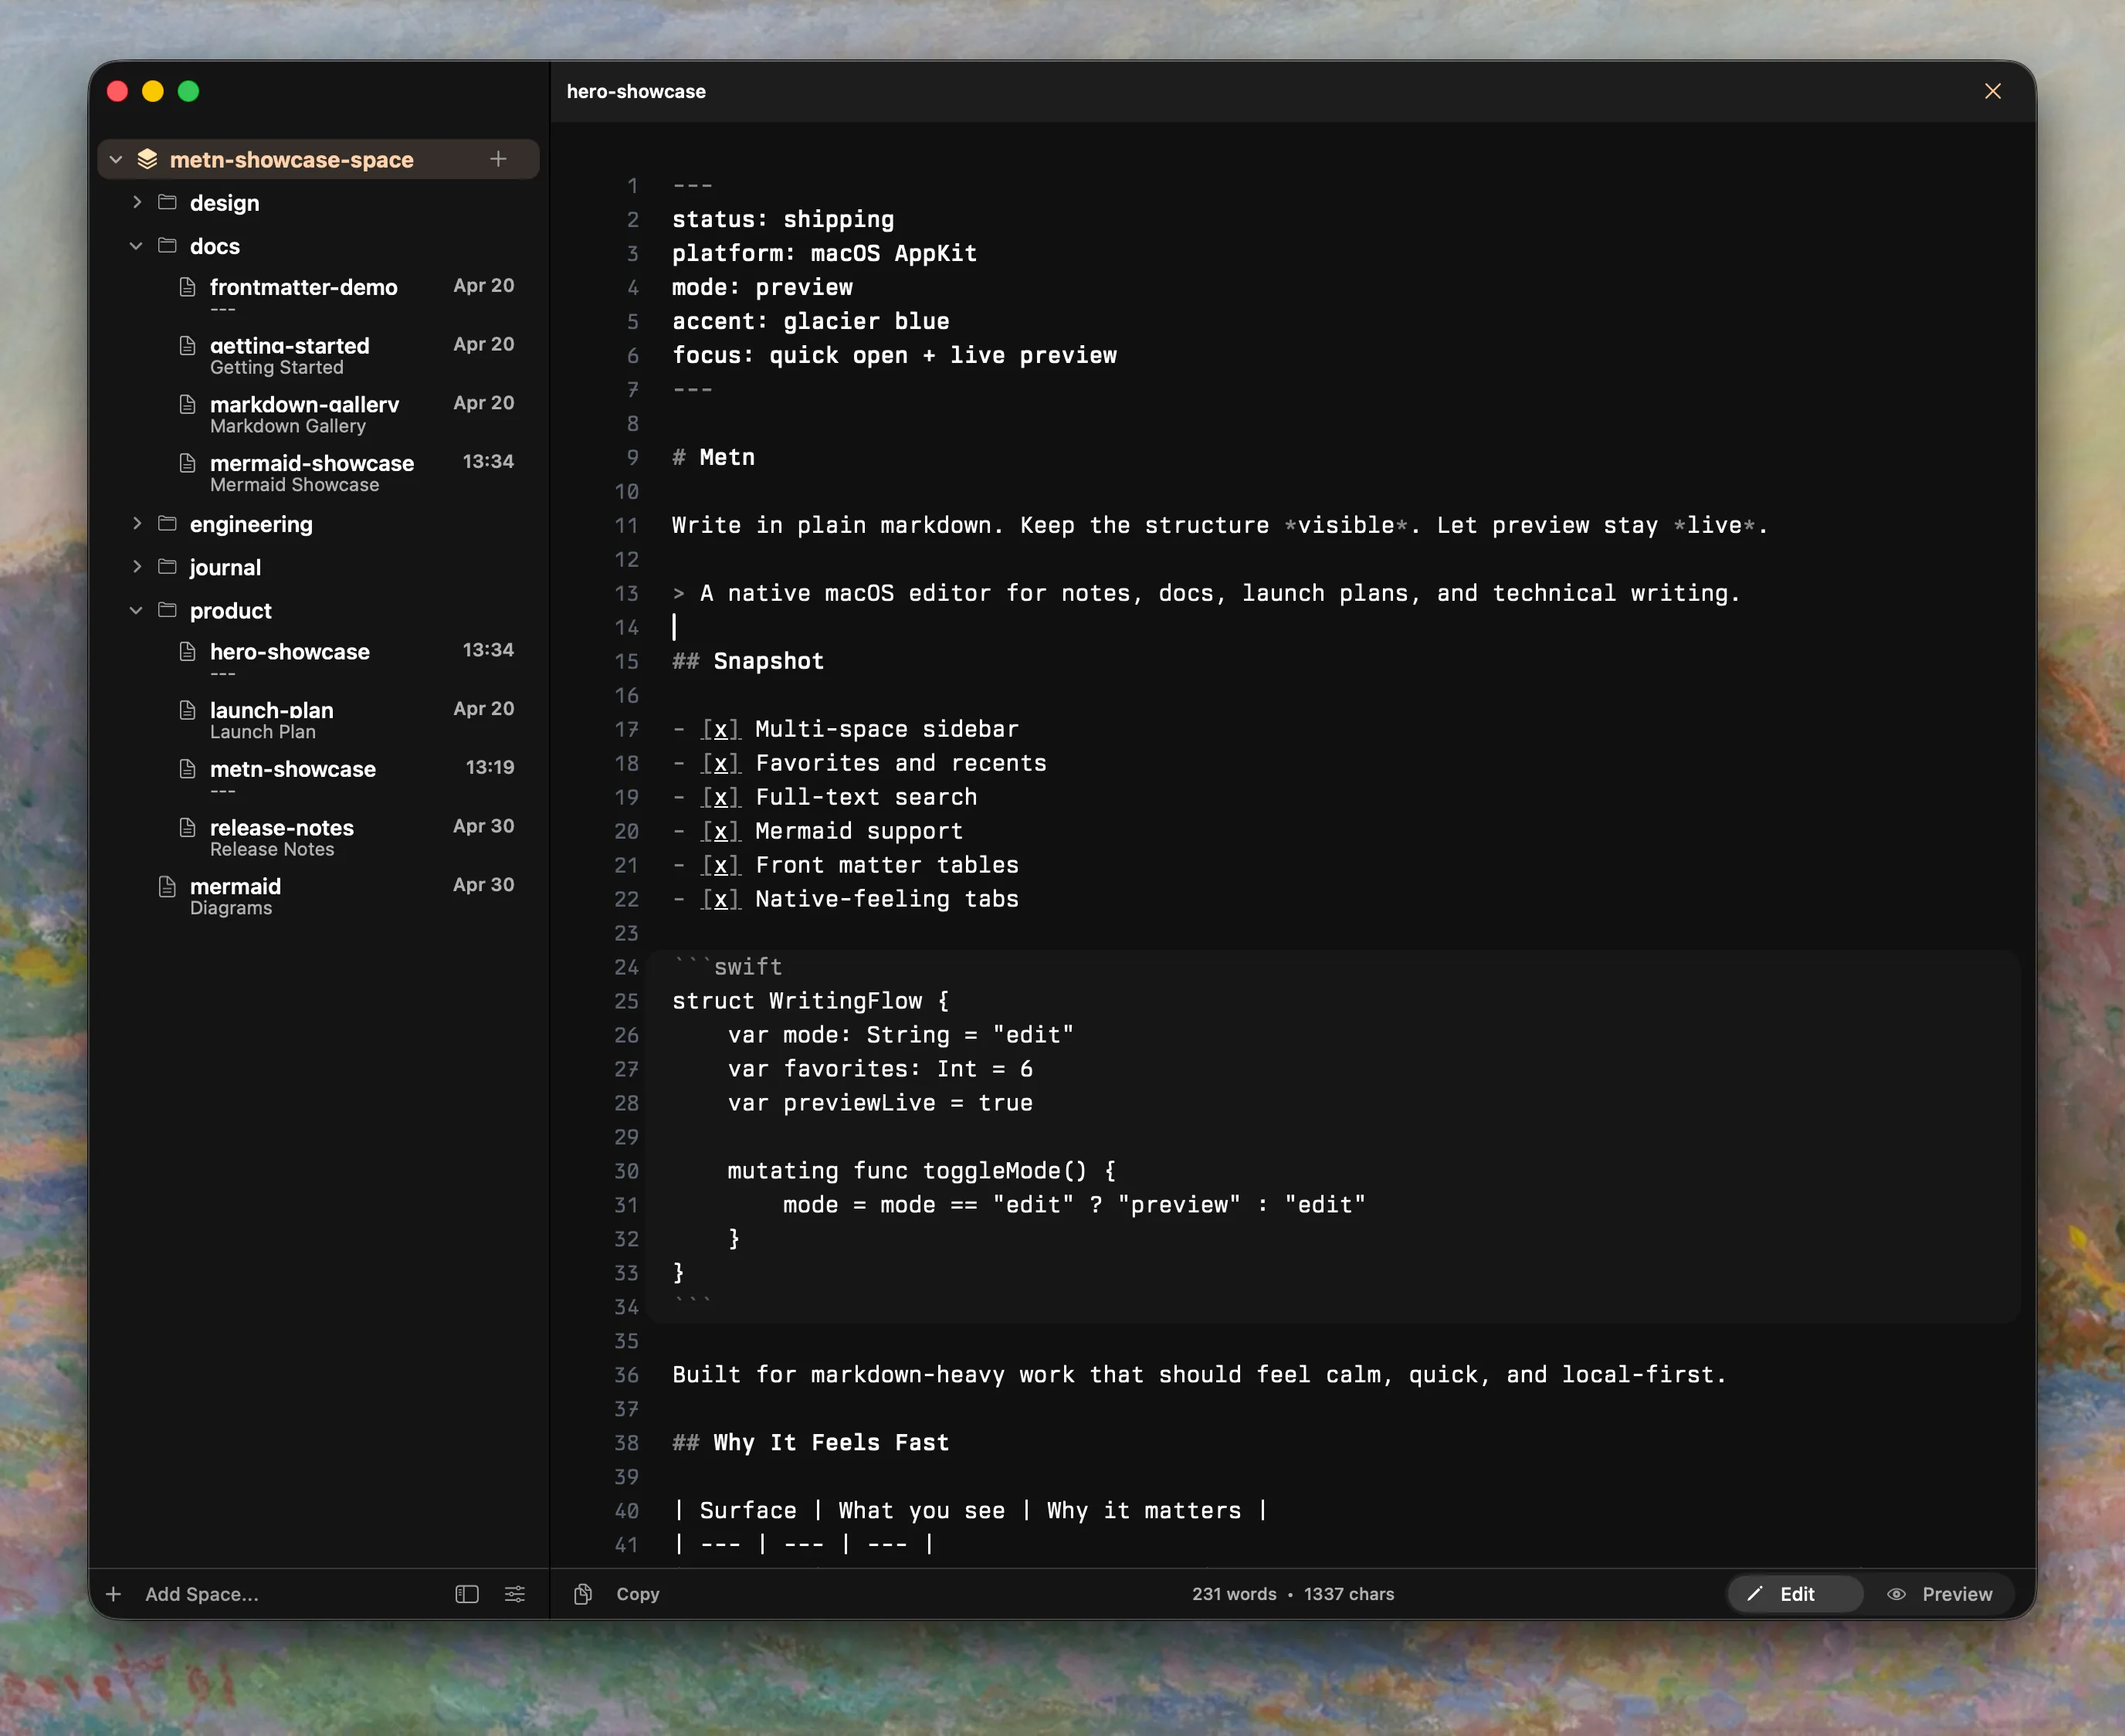The height and width of the screenshot is (1736, 2125).
Task: Toggle the Front matter tables checkbox
Action: (720, 865)
